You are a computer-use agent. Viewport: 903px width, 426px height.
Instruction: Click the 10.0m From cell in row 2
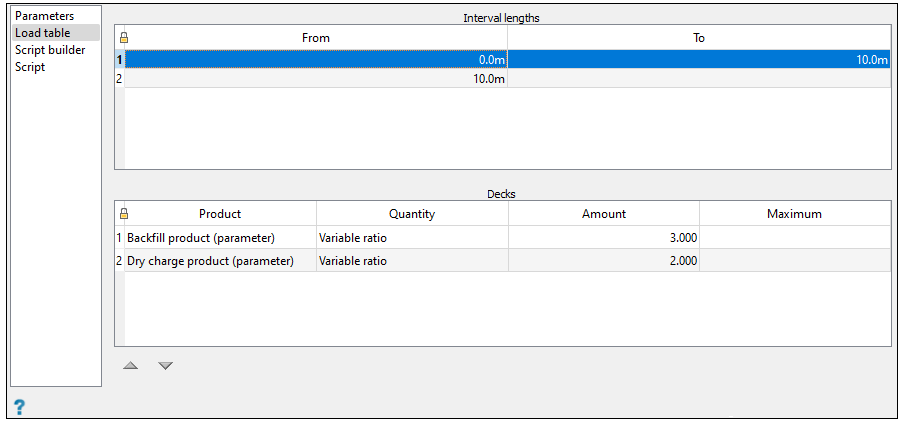click(316, 78)
